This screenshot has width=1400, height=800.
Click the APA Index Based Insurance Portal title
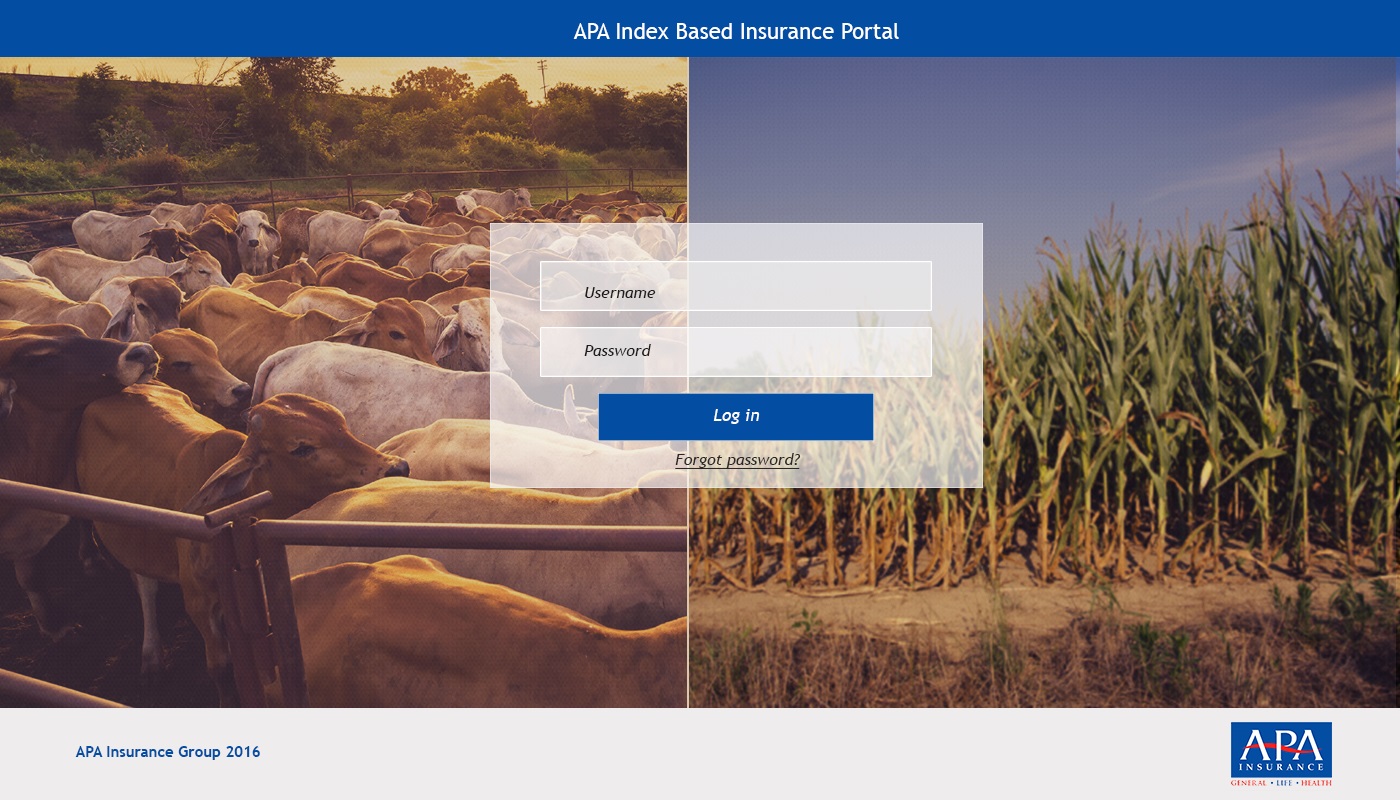click(x=736, y=31)
